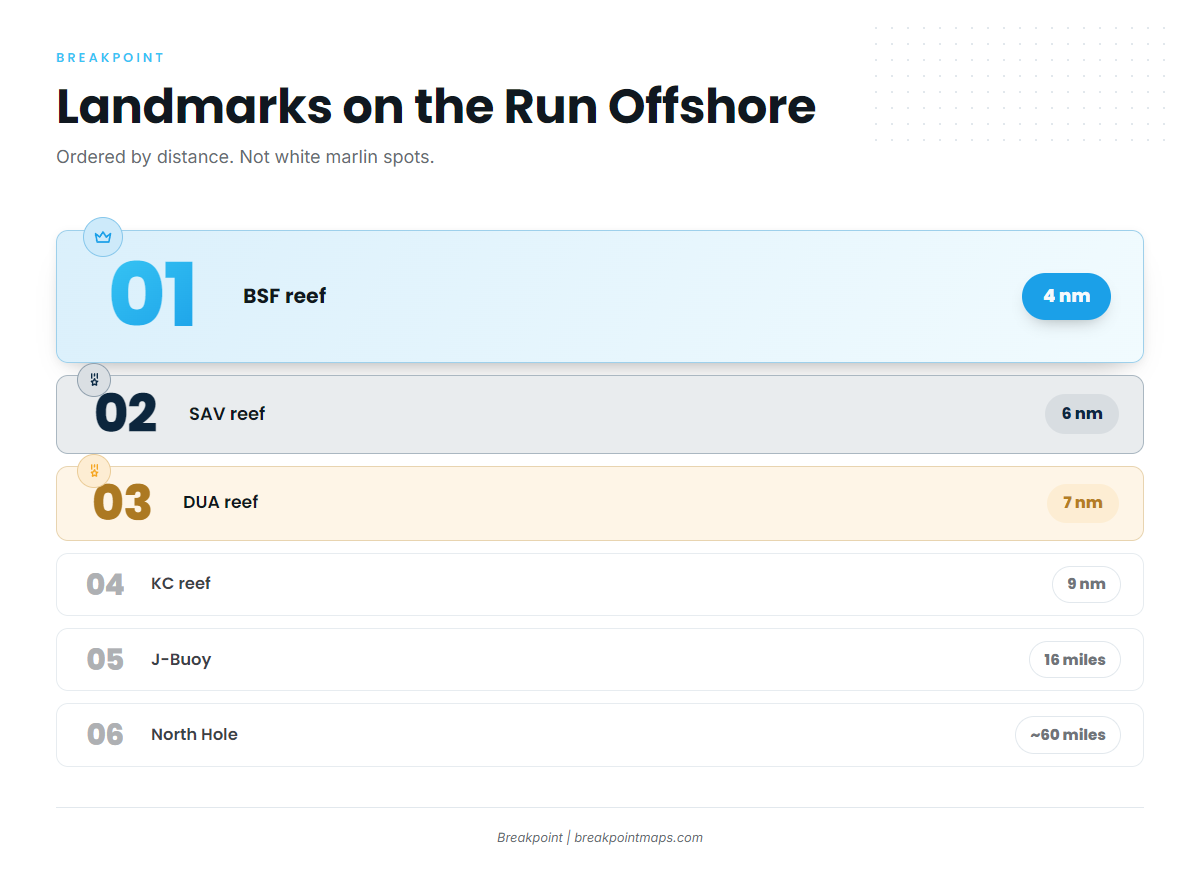Click the medal icon on the SAV reef card
The image size is (1200, 871).
pos(94,380)
